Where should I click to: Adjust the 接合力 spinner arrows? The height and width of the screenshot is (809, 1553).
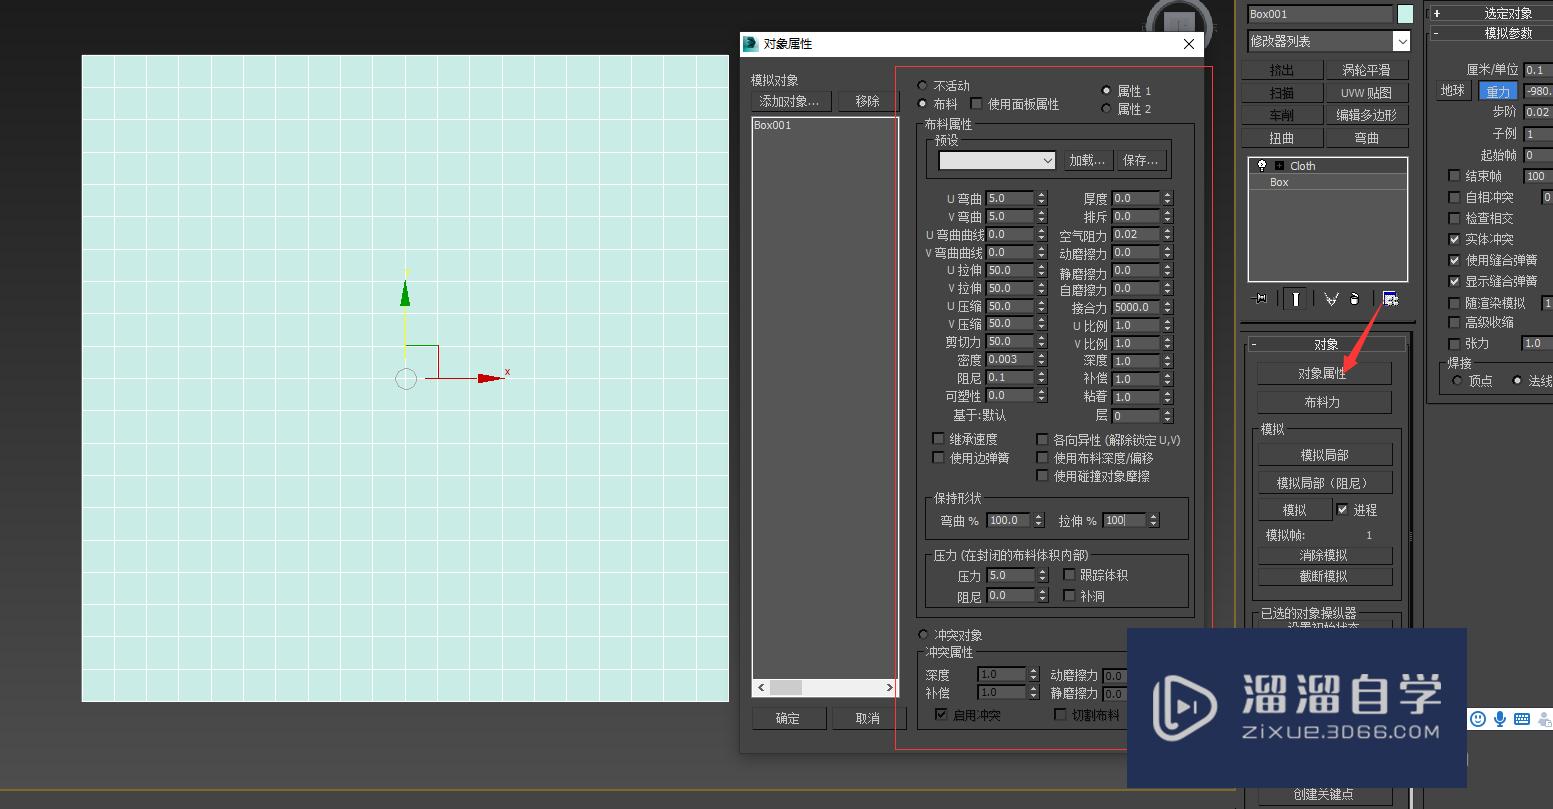1167,307
